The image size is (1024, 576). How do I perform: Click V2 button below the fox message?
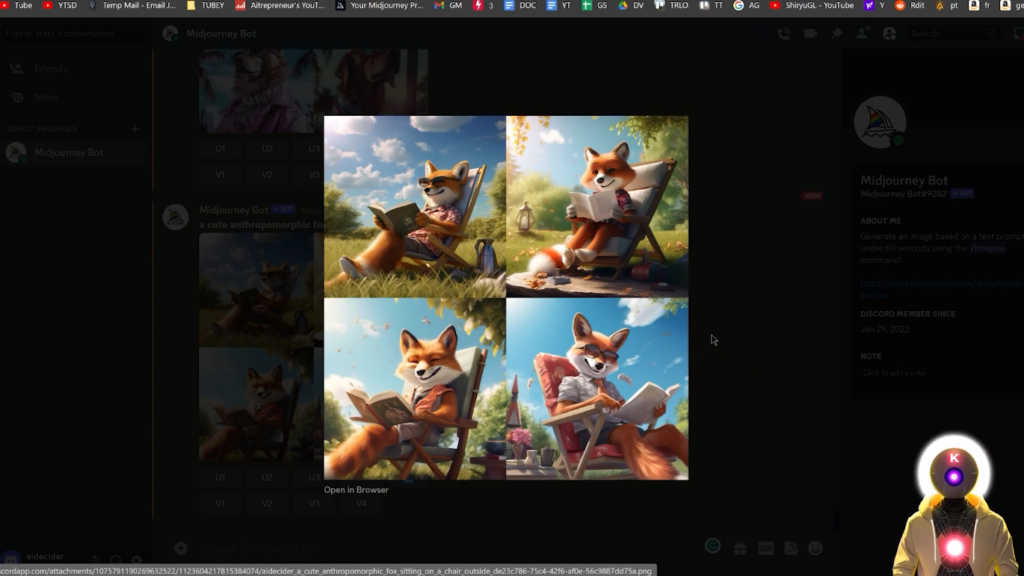click(x=267, y=504)
